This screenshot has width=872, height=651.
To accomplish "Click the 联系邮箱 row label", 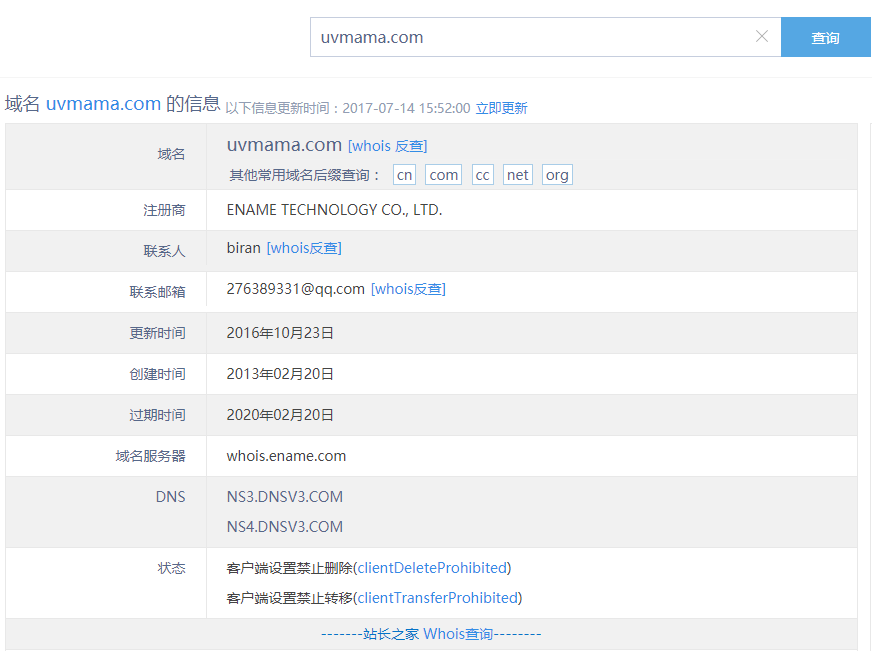I will point(157,292).
